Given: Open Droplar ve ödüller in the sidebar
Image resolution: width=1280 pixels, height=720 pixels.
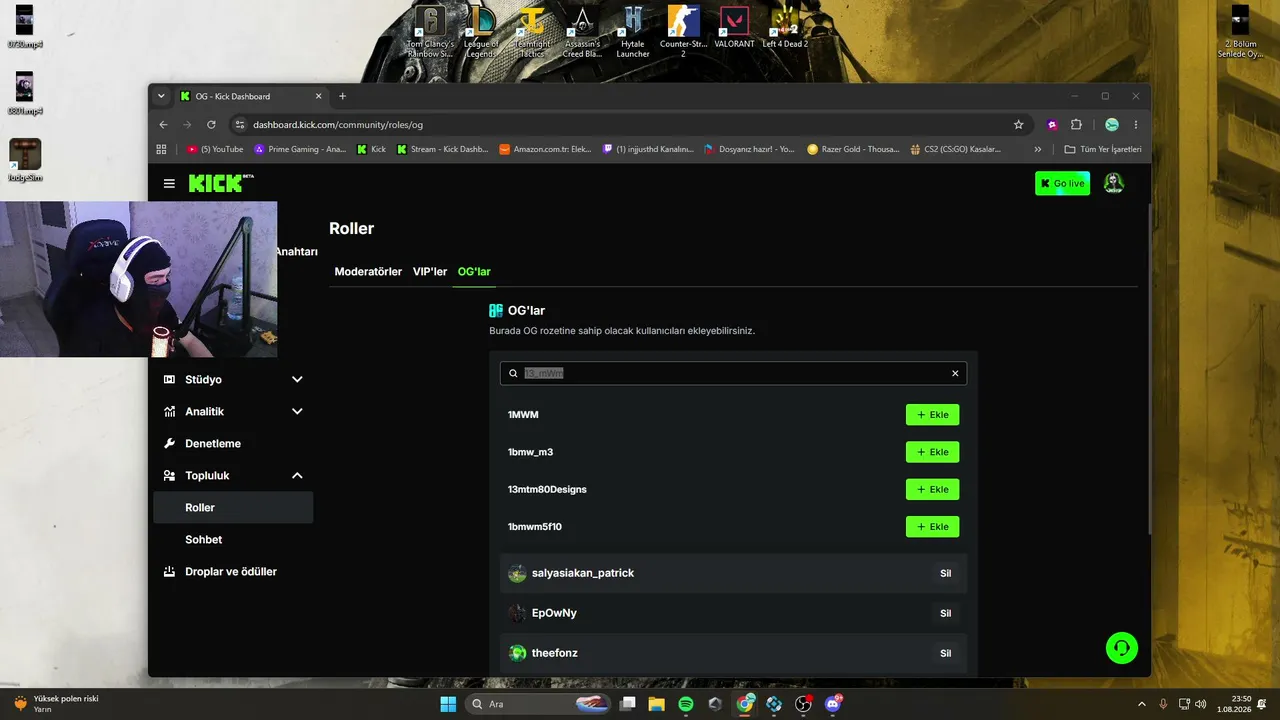Looking at the screenshot, I should (x=233, y=572).
